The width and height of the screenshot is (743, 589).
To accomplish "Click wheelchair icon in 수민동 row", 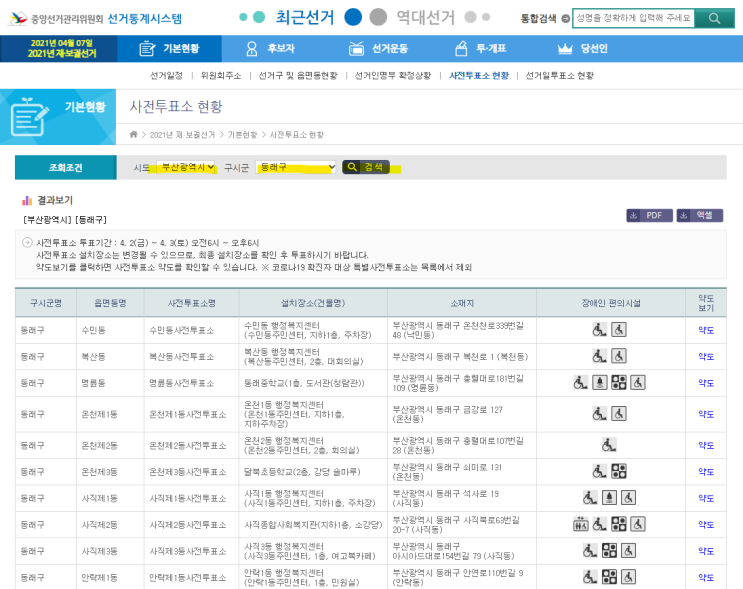I will pos(599,329).
